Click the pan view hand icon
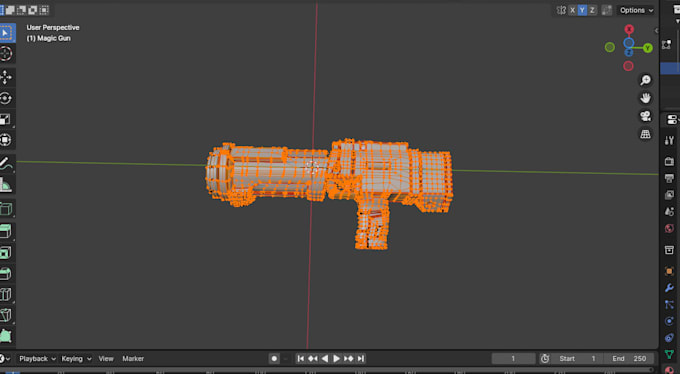The height and width of the screenshot is (374, 680). tap(645, 98)
